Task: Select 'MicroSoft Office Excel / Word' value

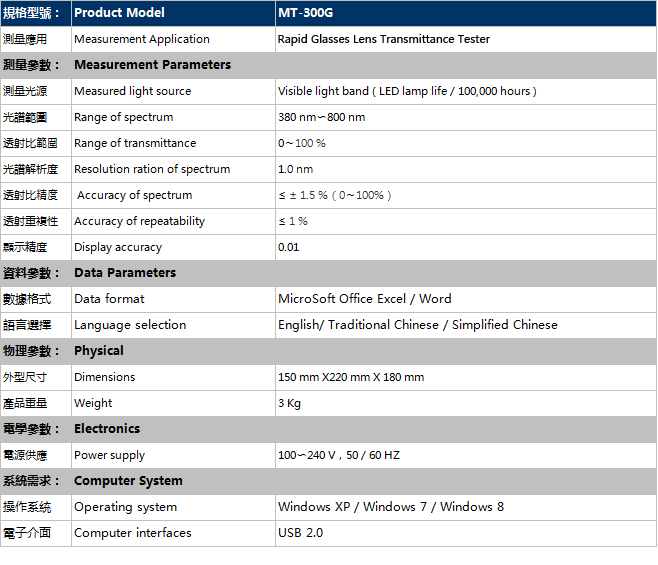Action: pos(365,299)
